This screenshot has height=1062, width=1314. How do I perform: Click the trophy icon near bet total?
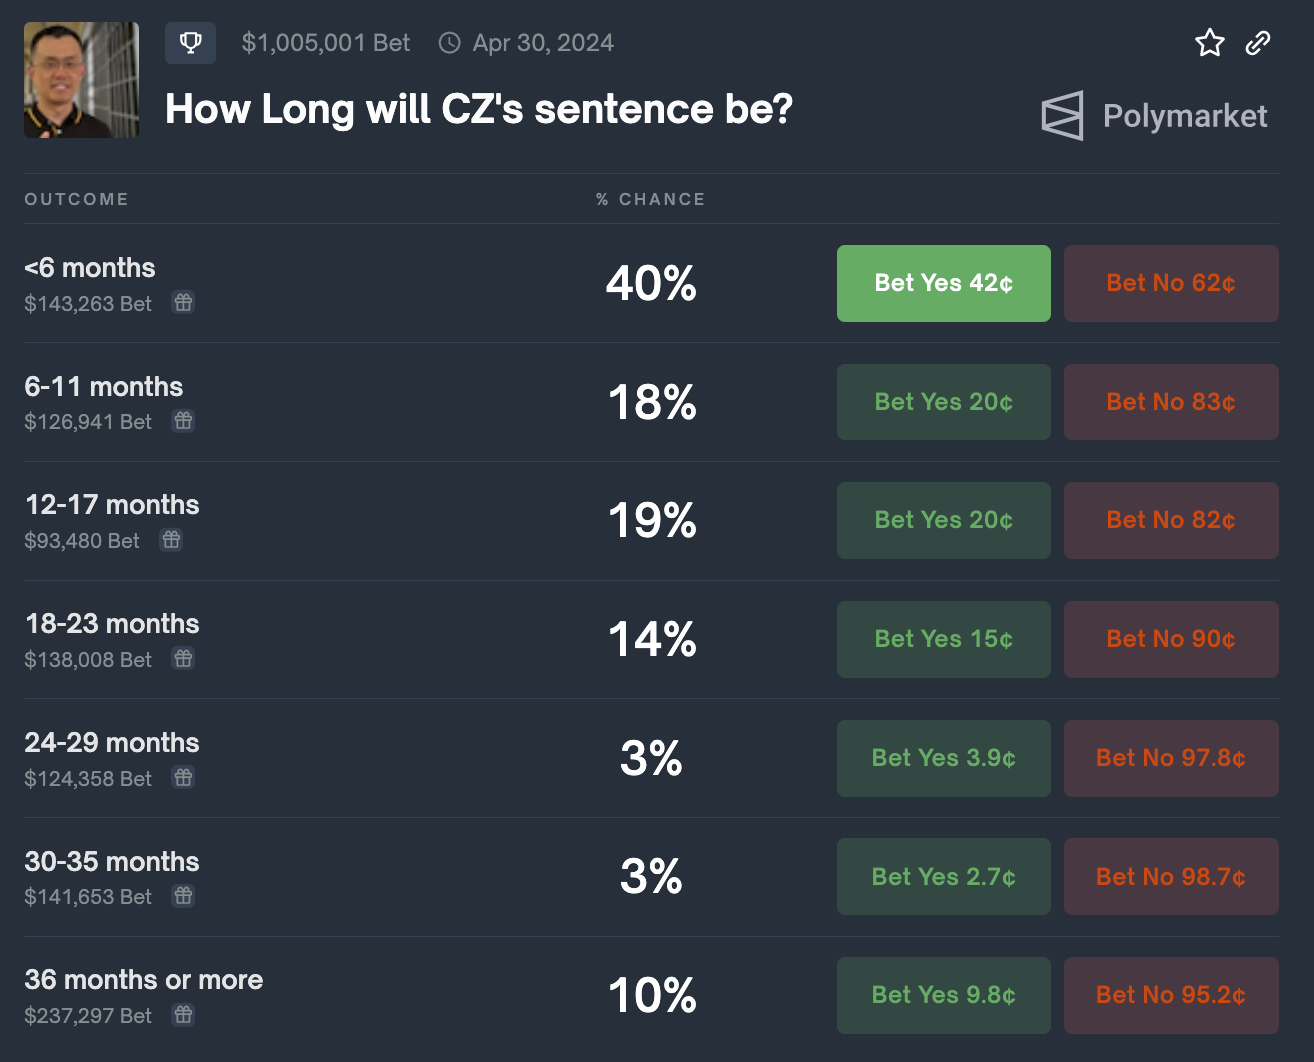(190, 43)
